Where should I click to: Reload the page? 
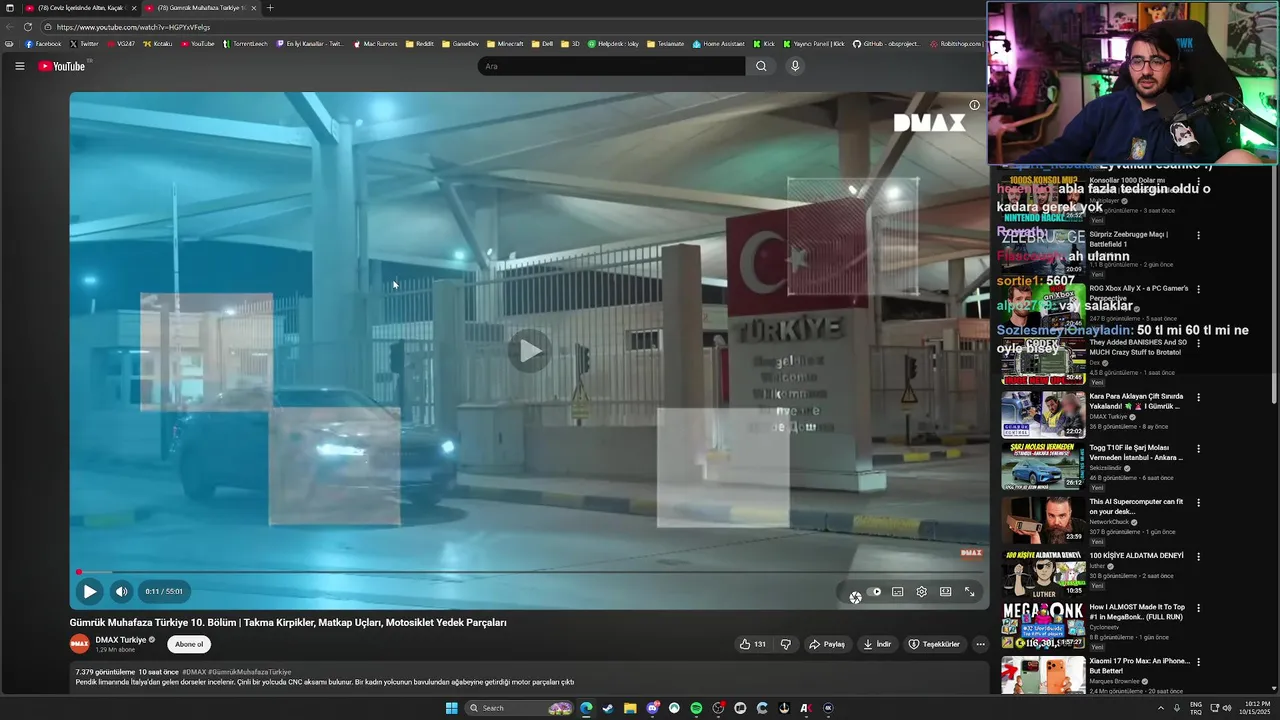[x=27, y=27]
